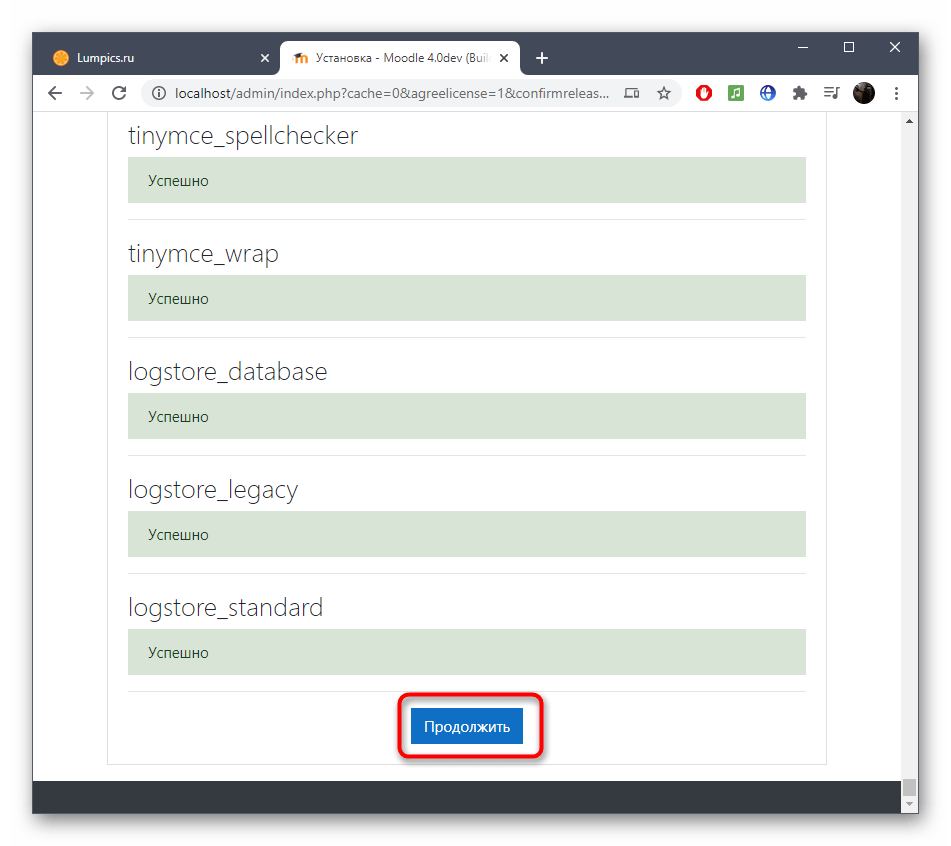
Task: Click Успешно under tinymce_spellchecker
Action: click(178, 181)
